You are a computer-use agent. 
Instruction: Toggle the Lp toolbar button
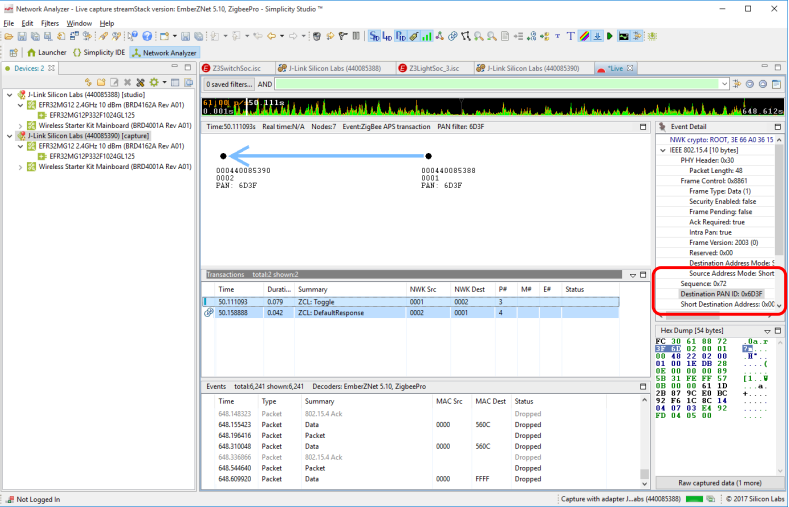(x=387, y=36)
